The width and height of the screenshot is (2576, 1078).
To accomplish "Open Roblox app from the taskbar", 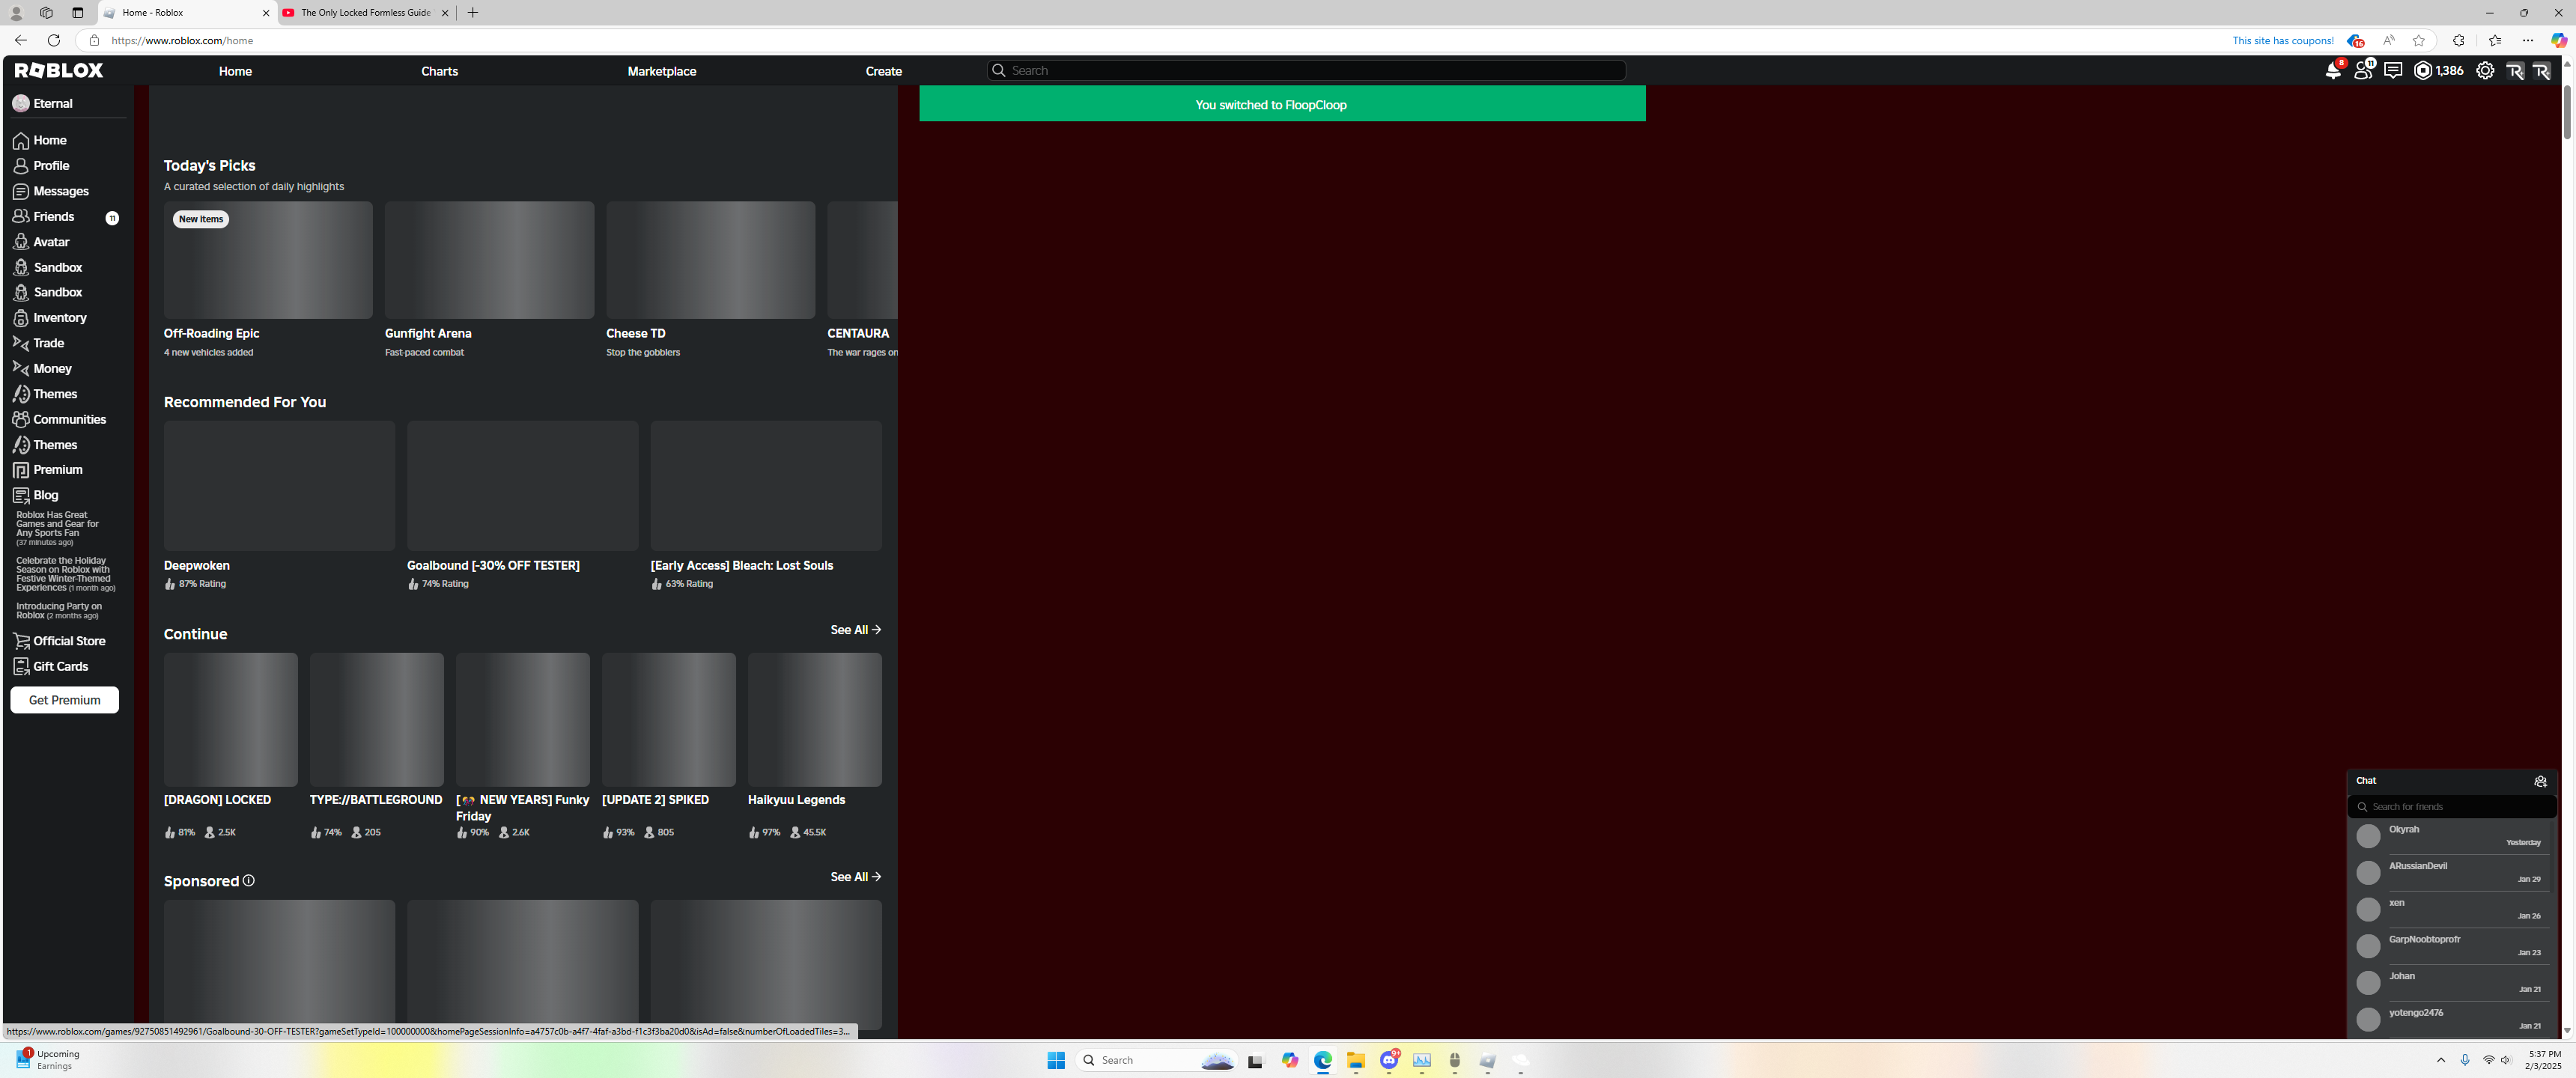I will coord(1488,1060).
